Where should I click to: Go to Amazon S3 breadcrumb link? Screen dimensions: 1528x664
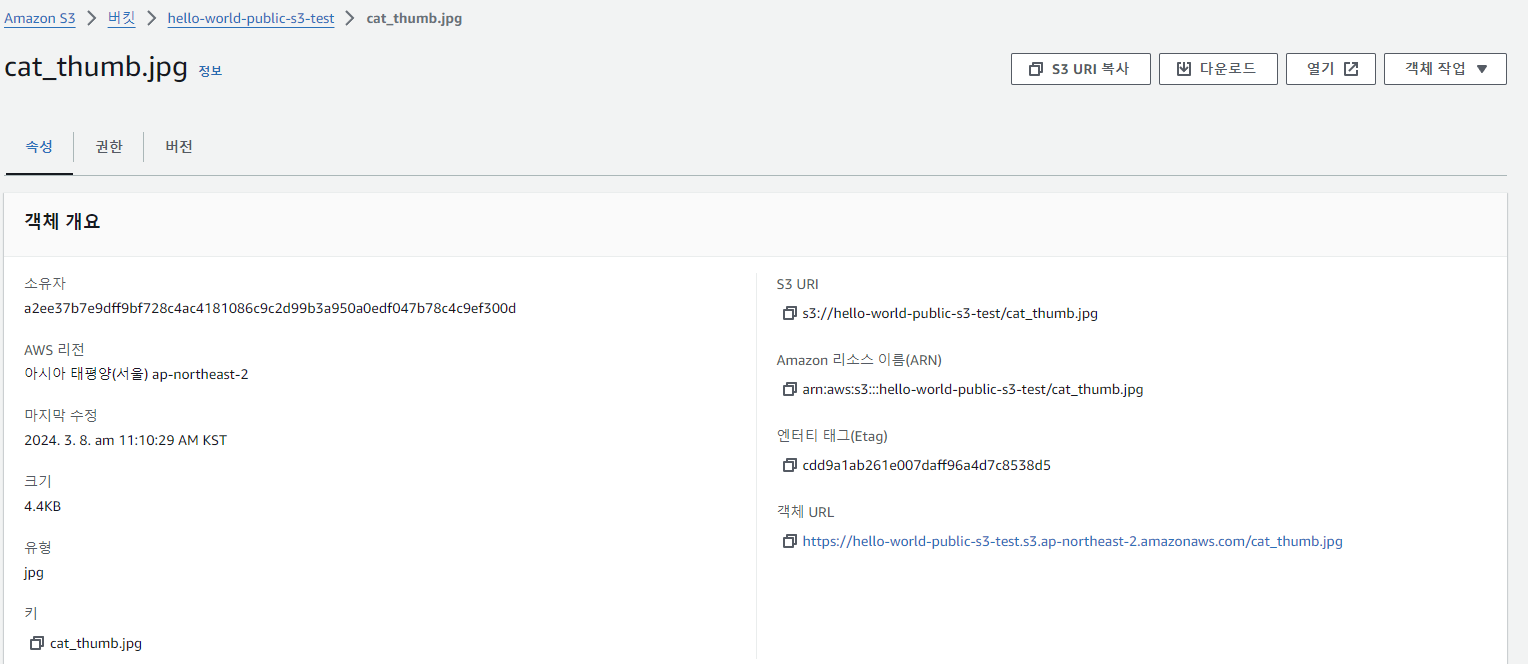tap(40, 18)
